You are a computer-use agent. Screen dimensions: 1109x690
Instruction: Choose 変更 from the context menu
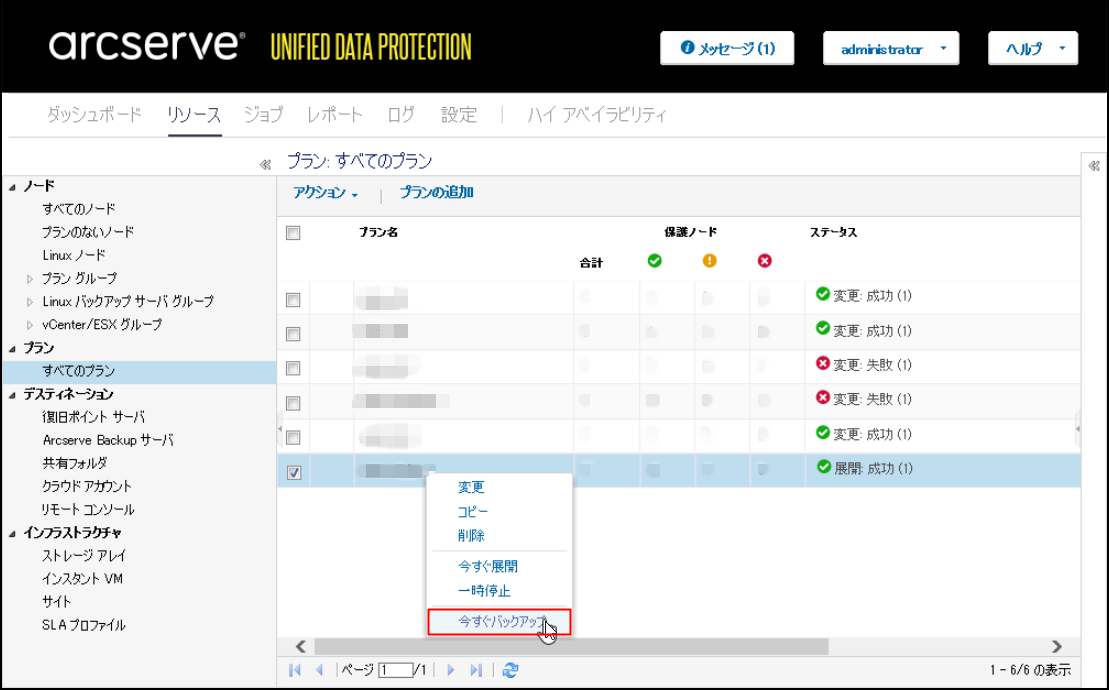pyautogui.click(x=471, y=488)
